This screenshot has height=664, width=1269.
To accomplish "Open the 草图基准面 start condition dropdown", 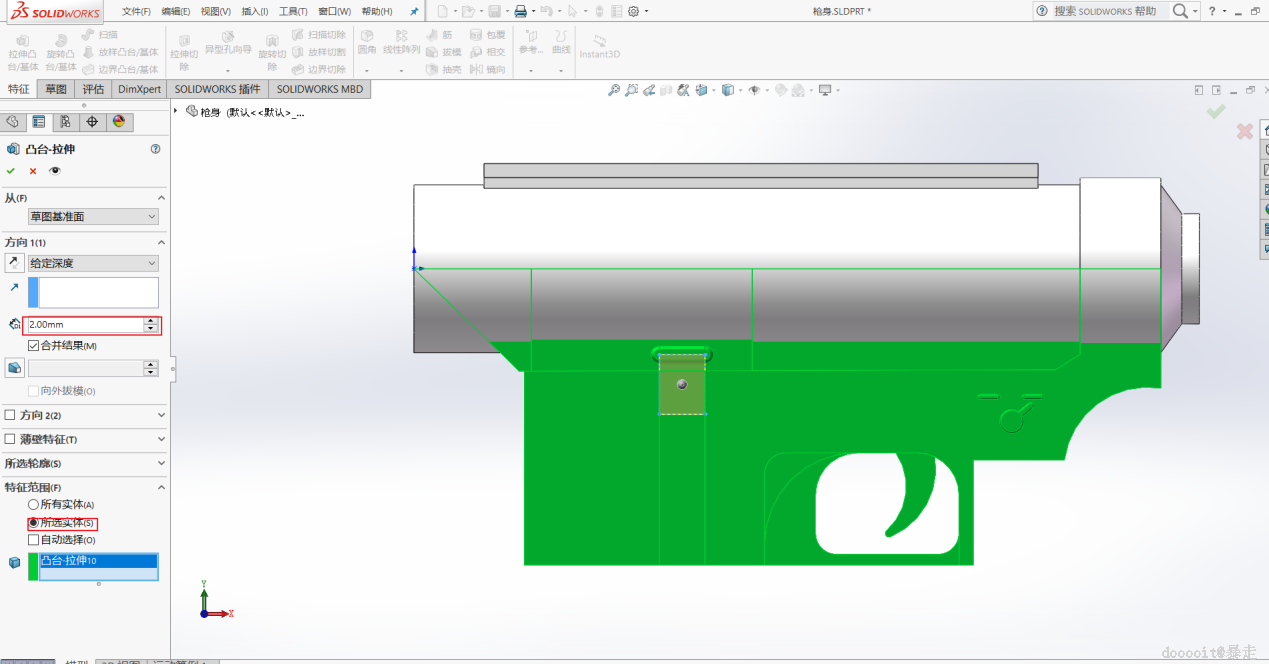I will [93, 217].
